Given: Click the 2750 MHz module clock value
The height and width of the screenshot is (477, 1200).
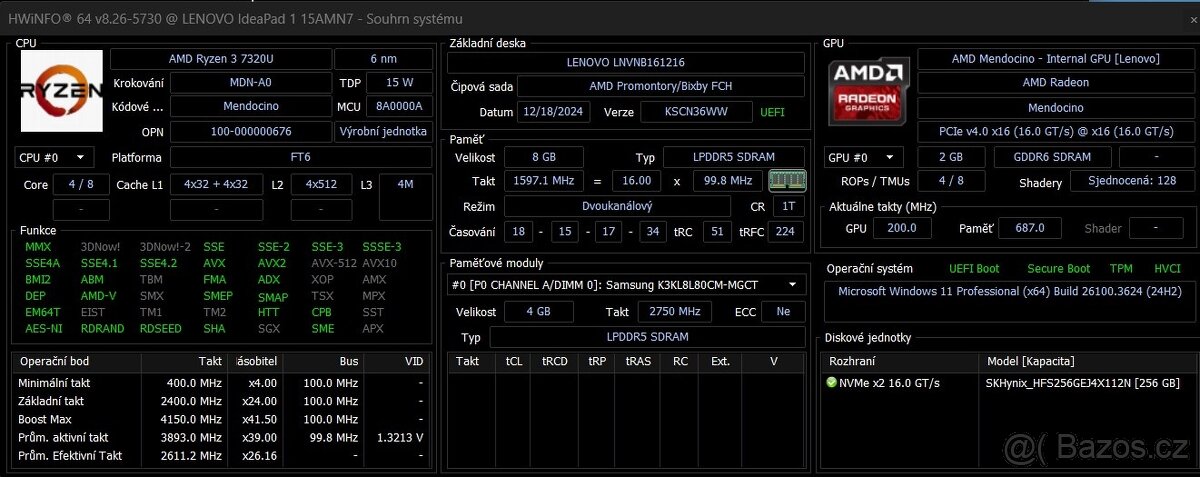Looking at the screenshot, I should 674,312.
